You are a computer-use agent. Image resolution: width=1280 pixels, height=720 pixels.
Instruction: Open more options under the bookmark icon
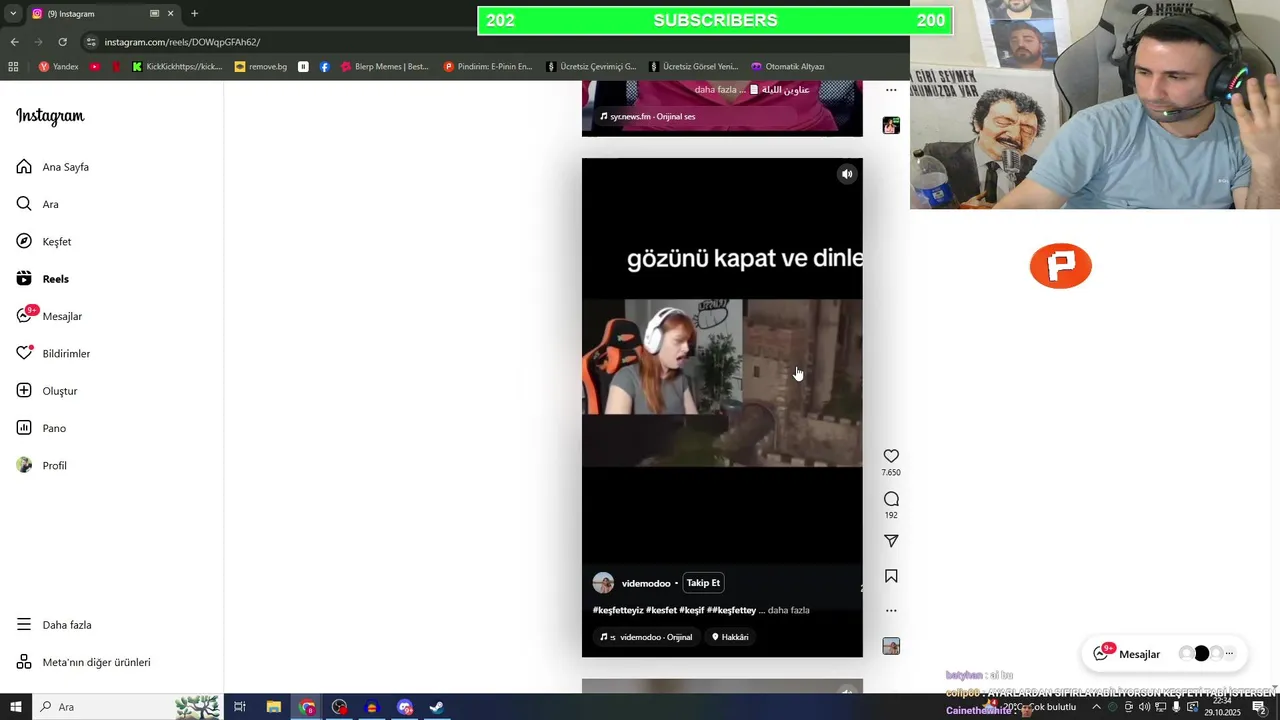coord(891,610)
